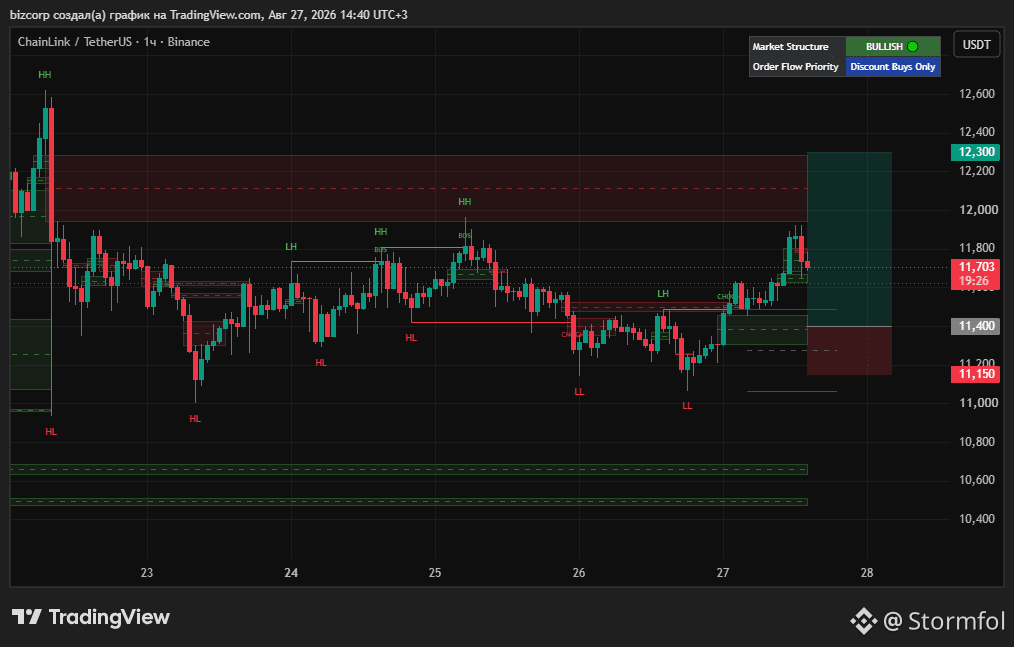1014x647 pixels.
Task: Click the HL label beneath the red structure line
Action: pos(411,338)
